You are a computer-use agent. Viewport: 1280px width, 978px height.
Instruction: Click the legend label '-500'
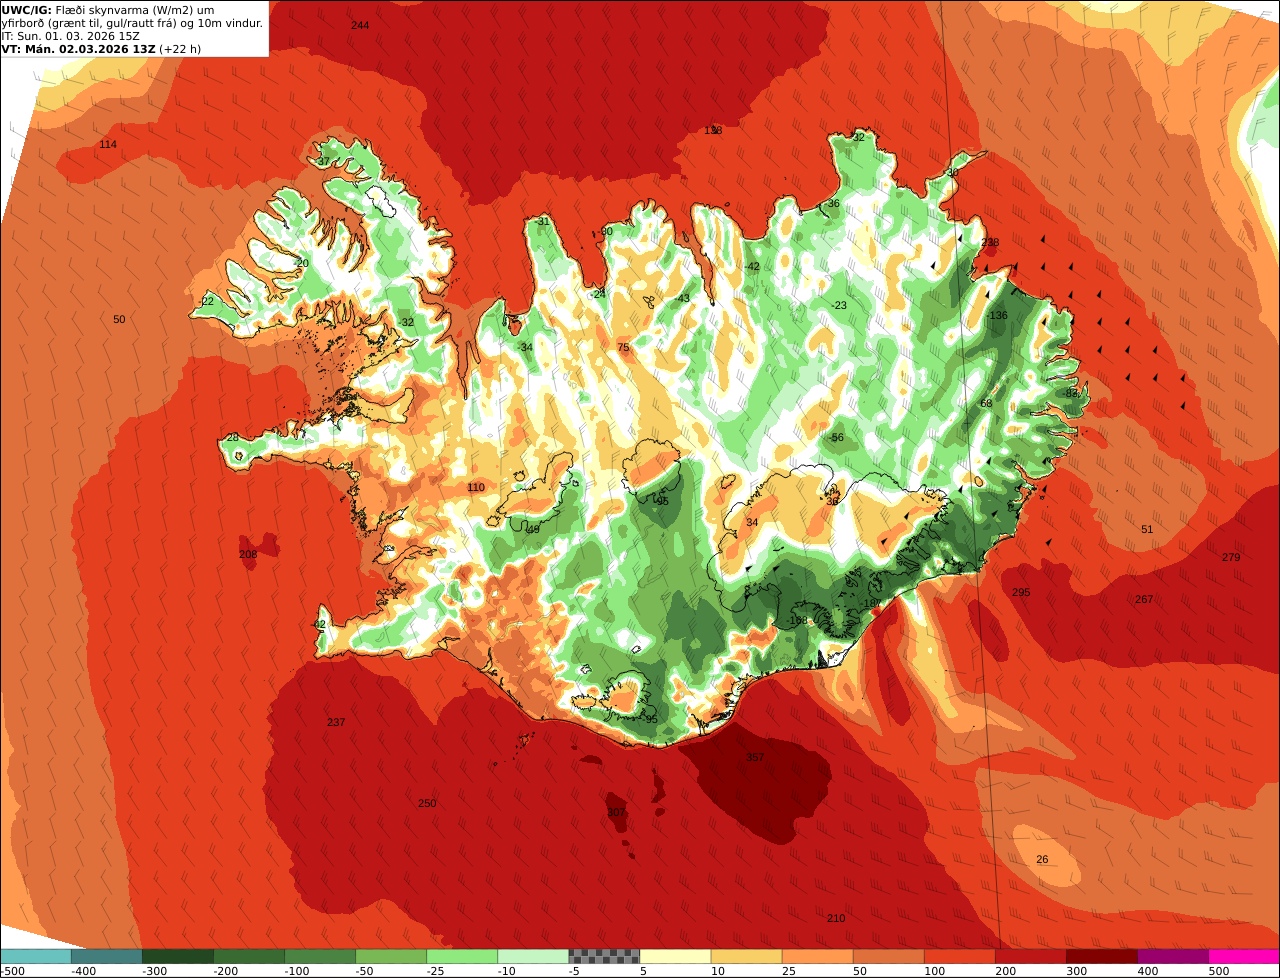click(x=12, y=971)
